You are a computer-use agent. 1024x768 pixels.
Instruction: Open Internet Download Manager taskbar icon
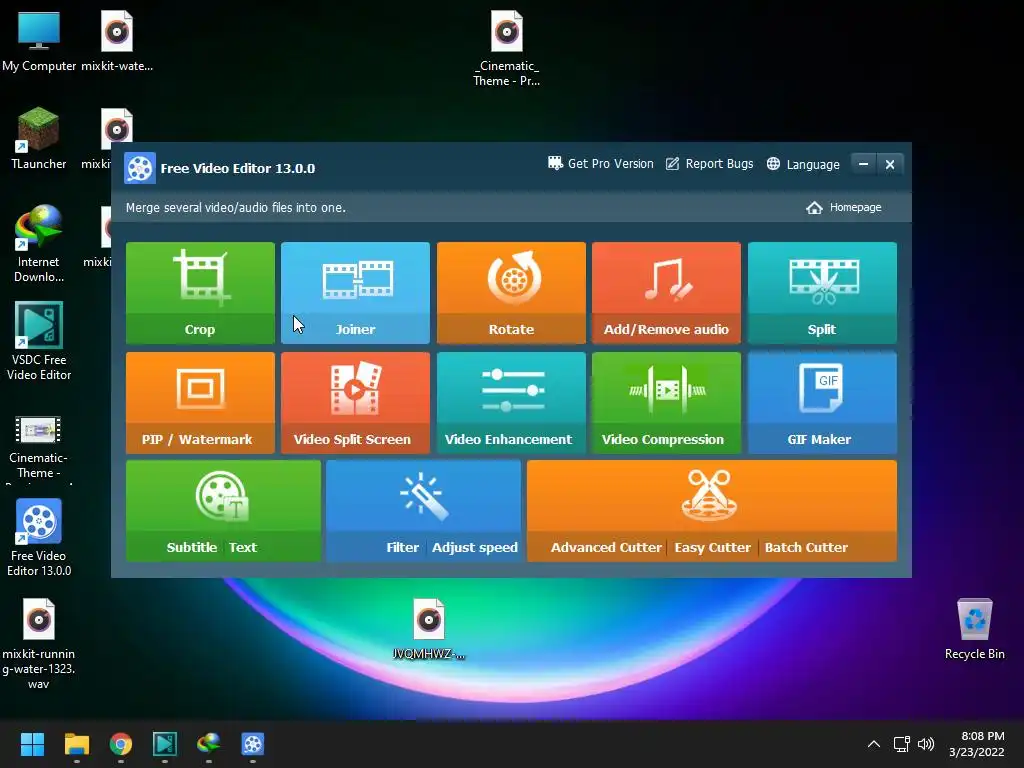click(208, 744)
